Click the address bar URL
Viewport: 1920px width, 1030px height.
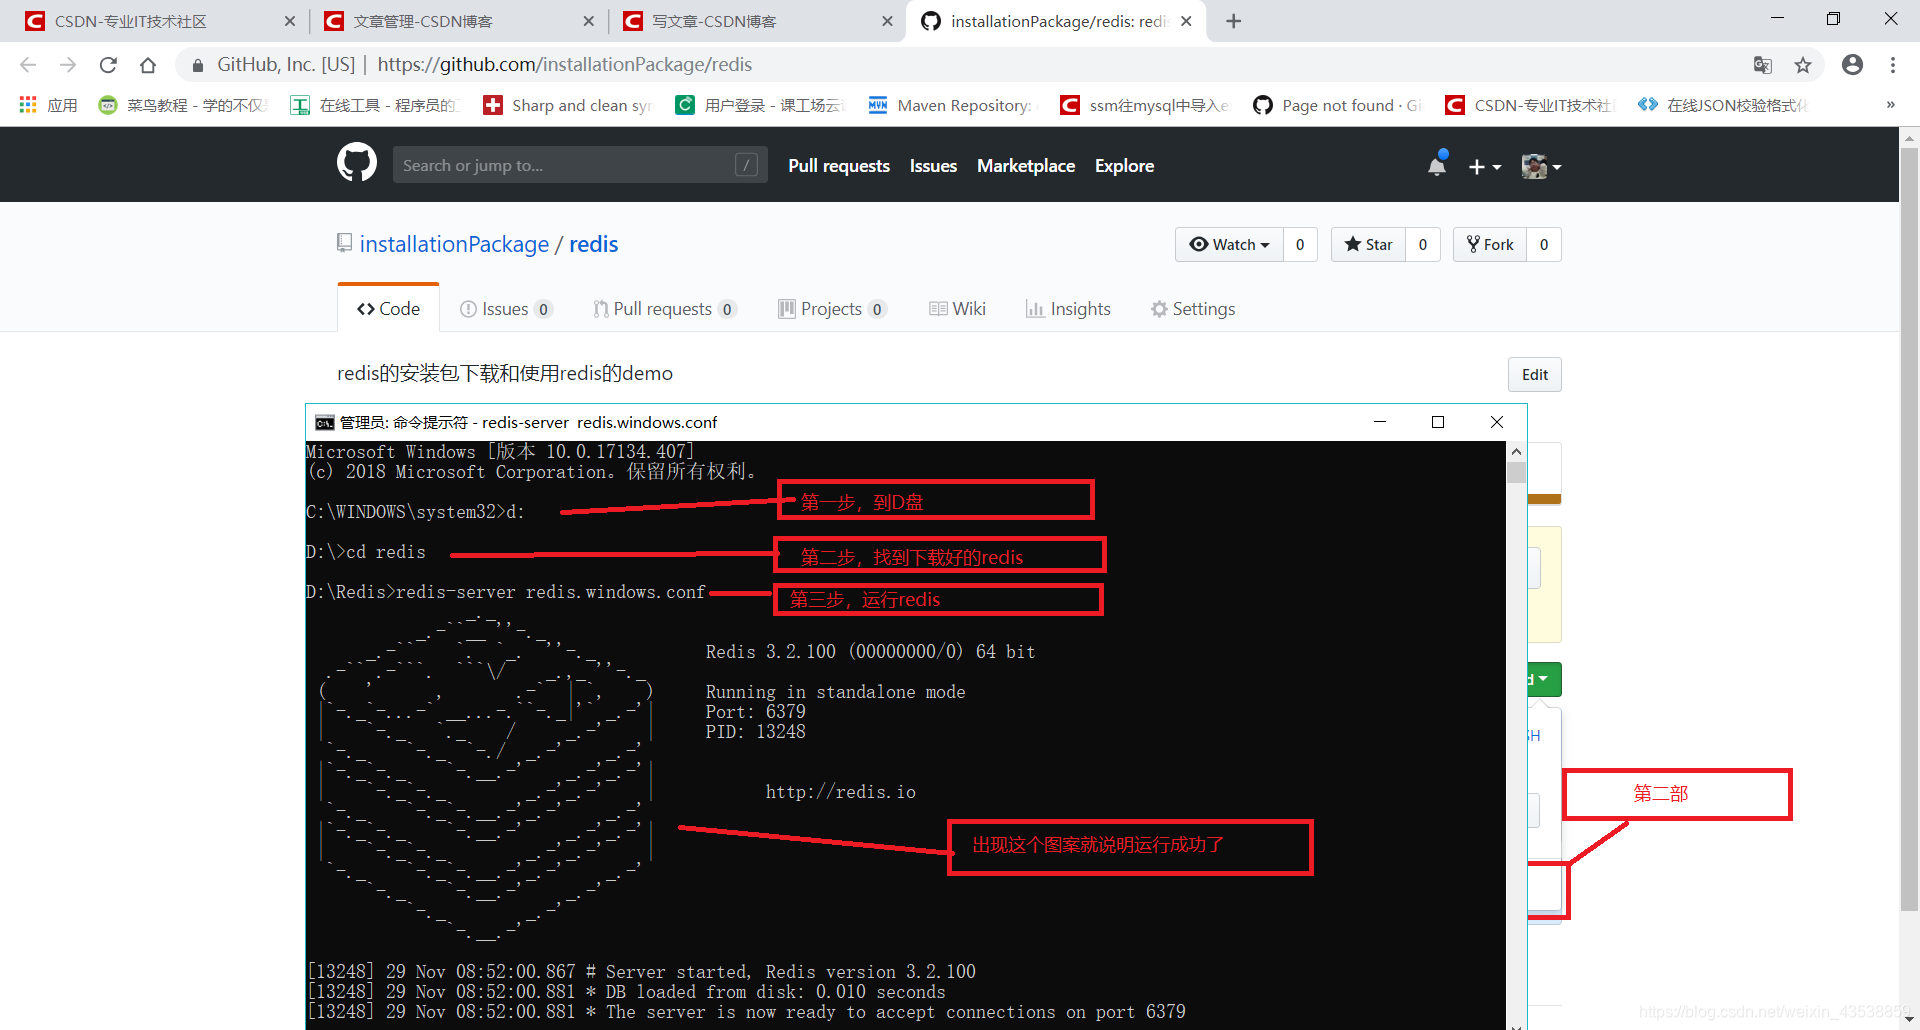click(565, 65)
